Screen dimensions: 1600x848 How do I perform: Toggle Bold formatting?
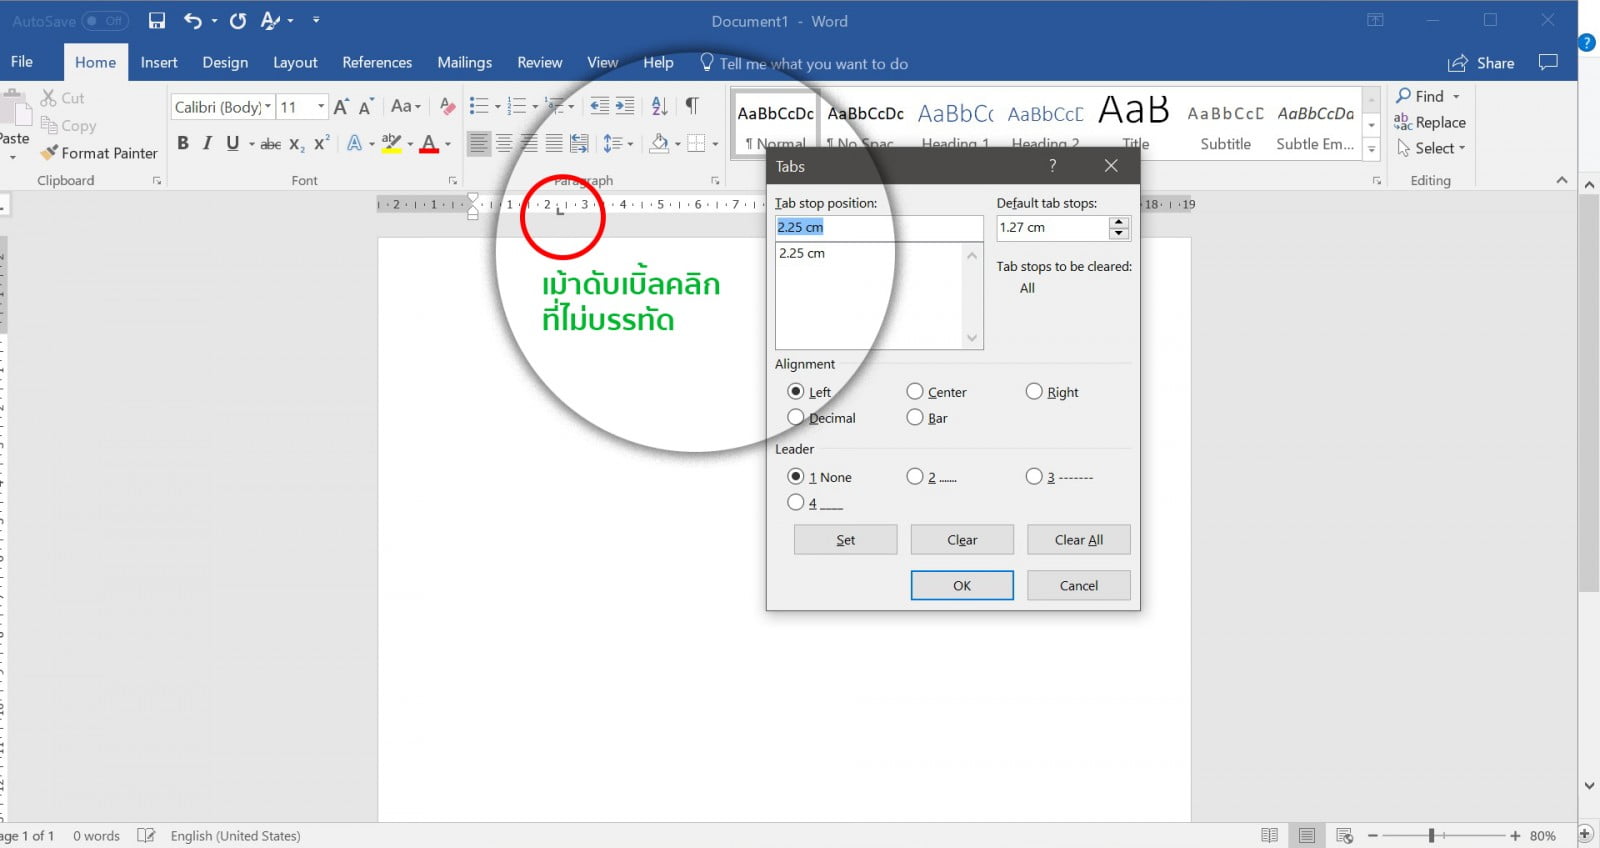pyautogui.click(x=183, y=143)
